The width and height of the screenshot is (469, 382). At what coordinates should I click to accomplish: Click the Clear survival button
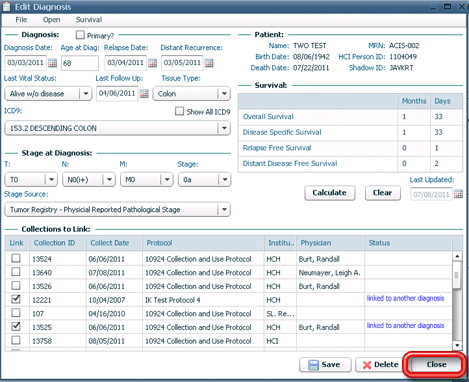382,193
